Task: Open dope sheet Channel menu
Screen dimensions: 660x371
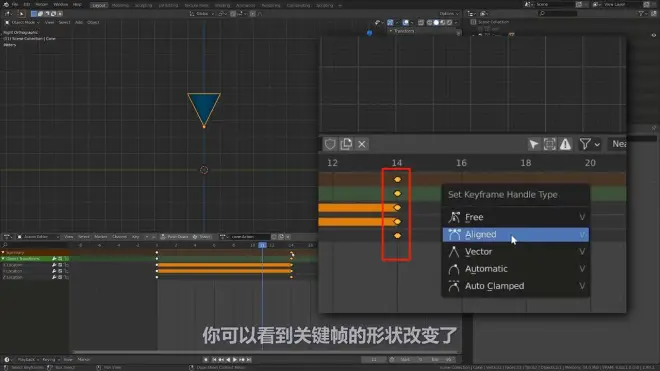Action: coord(119,237)
